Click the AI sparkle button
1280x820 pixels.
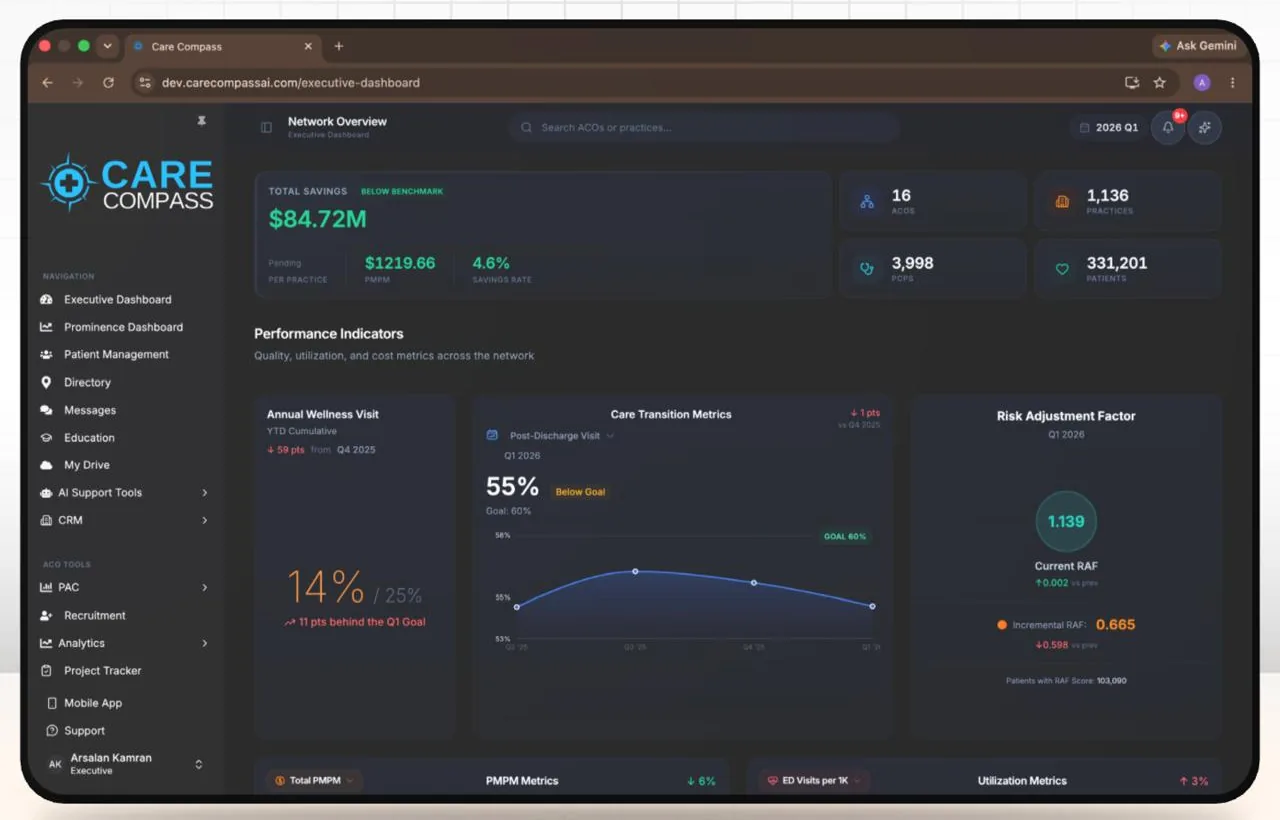1205,127
